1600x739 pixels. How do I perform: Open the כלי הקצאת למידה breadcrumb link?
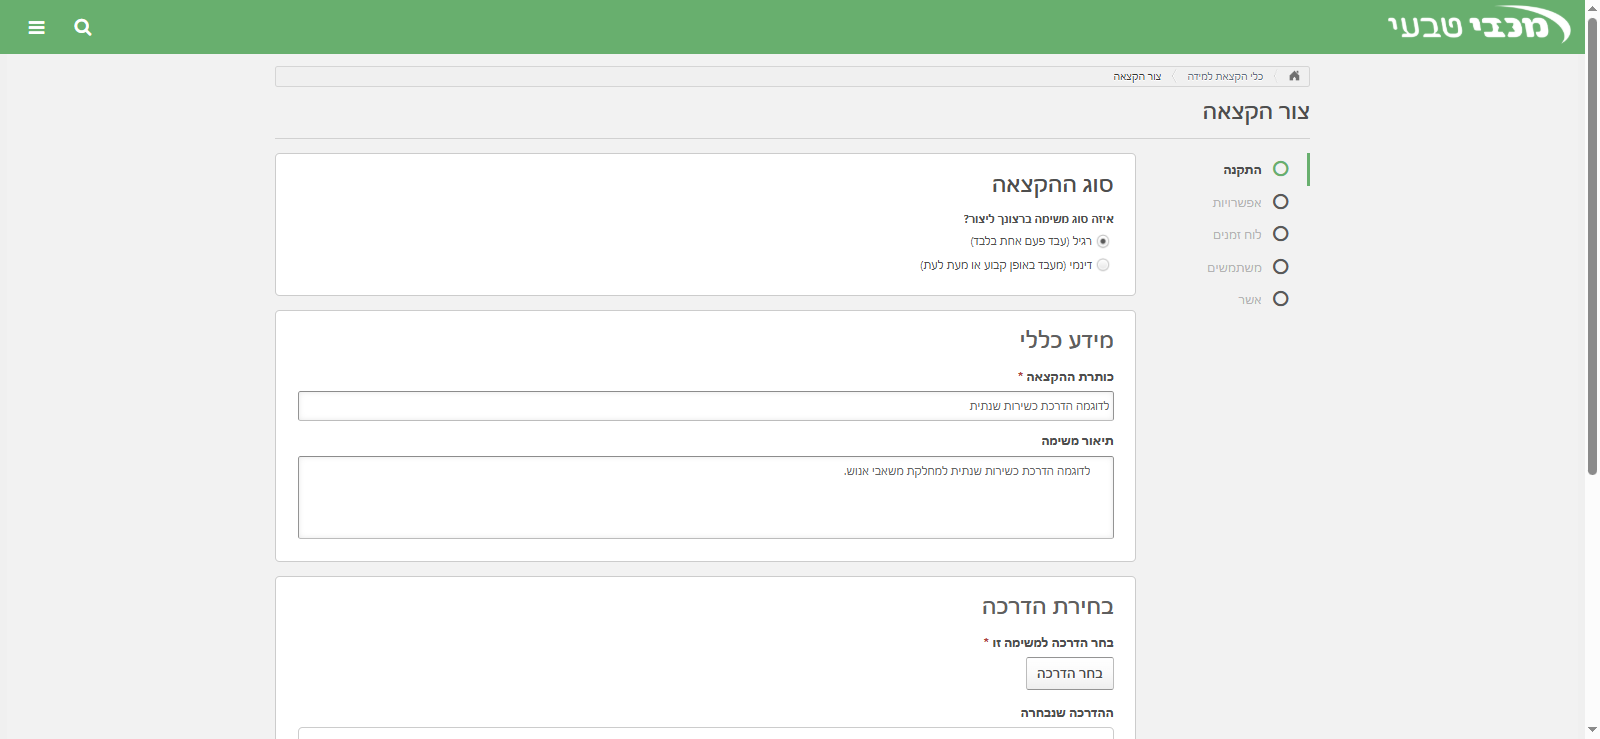(x=1225, y=77)
